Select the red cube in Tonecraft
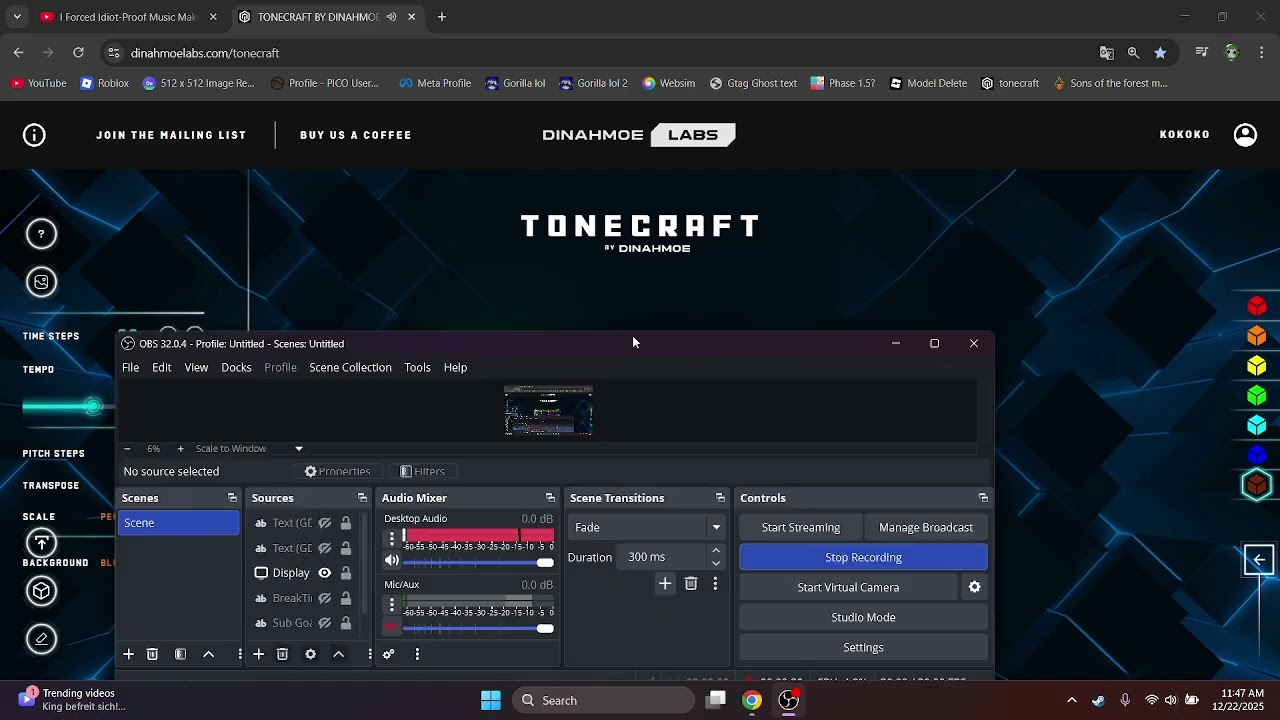Viewport: 1280px width, 720px height. (x=1257, y=306)
